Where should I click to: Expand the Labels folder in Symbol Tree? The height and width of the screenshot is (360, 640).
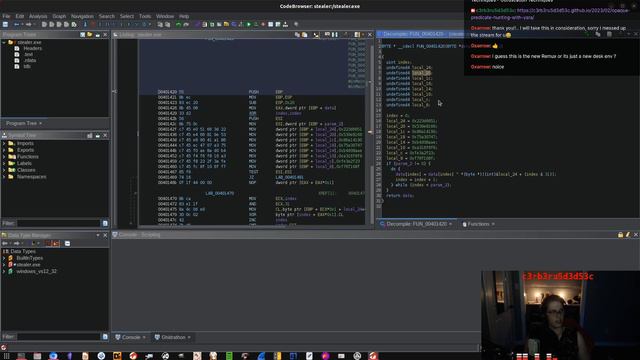pos(4,163)
